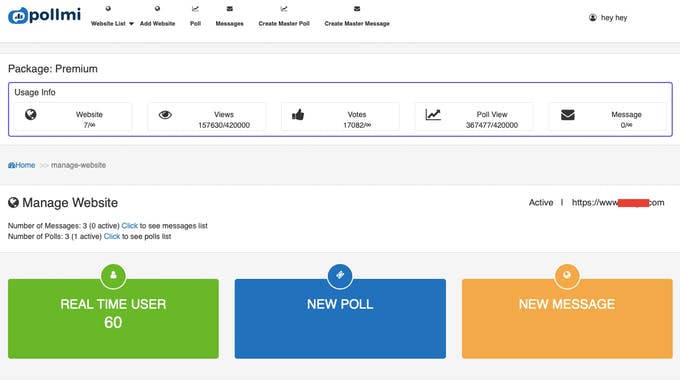Click the link to see messages list

coord(129,226)
